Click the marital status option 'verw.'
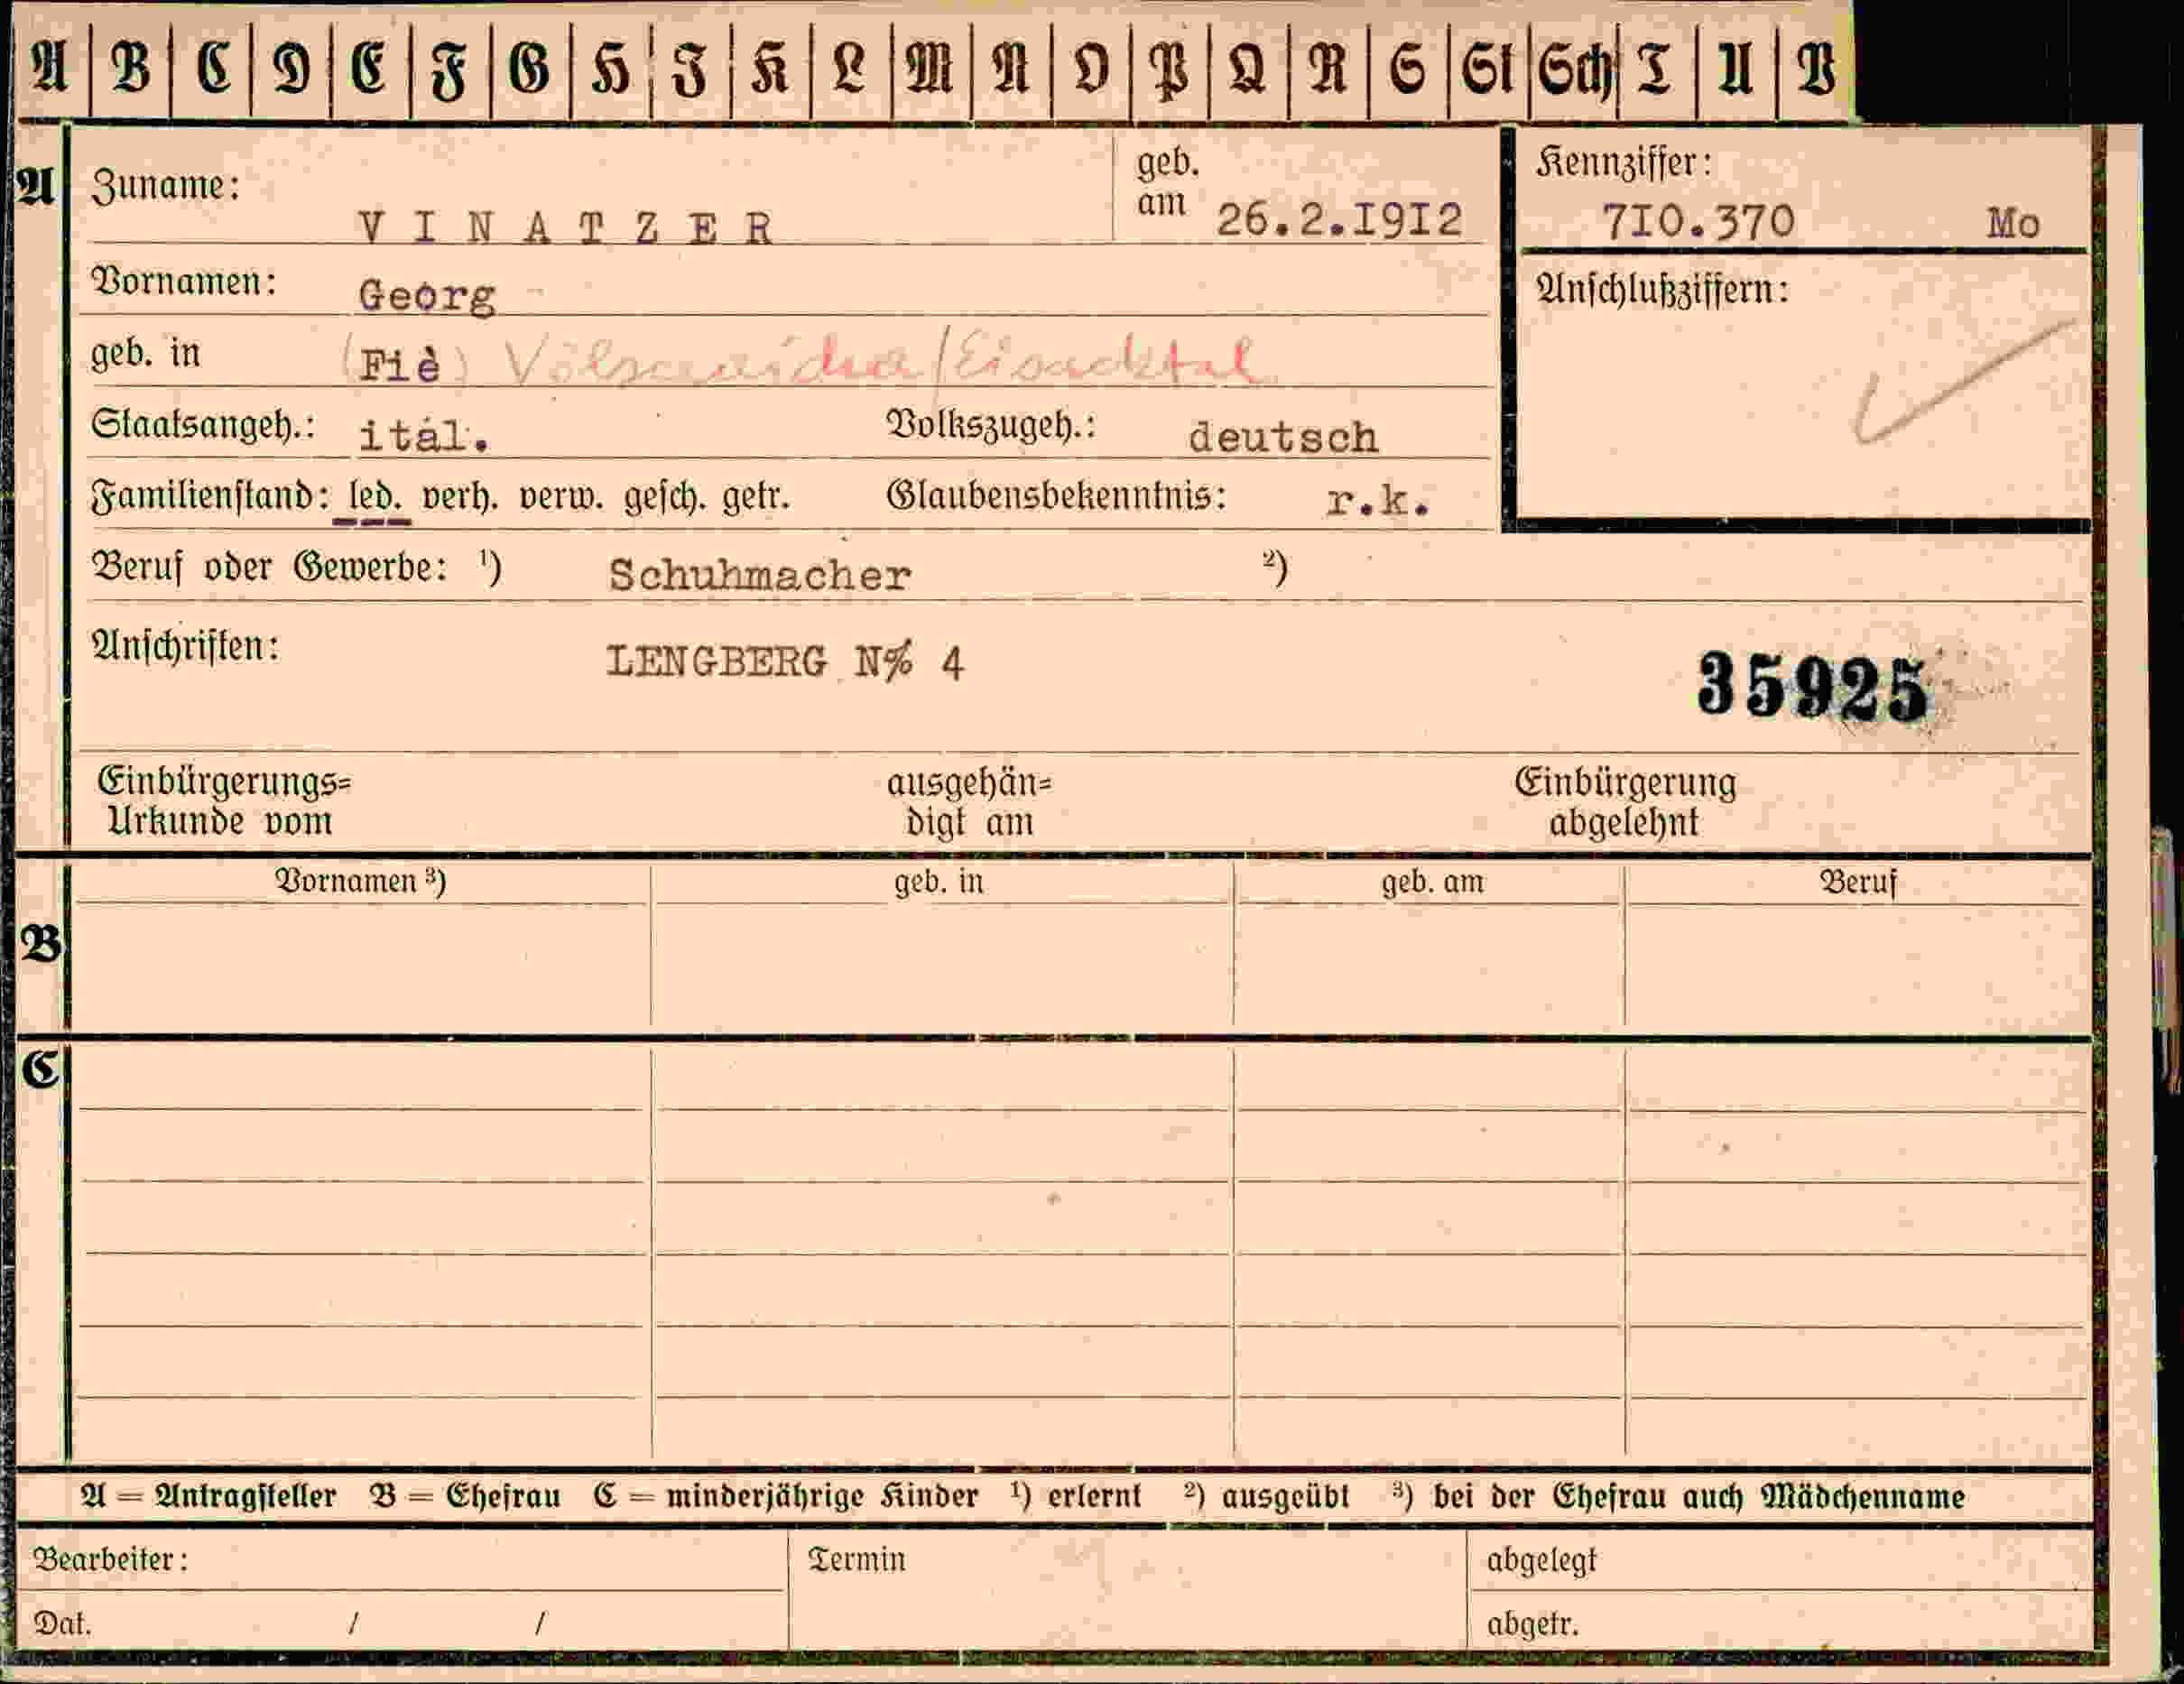Screen dimensions: 2184x1684 561,497
